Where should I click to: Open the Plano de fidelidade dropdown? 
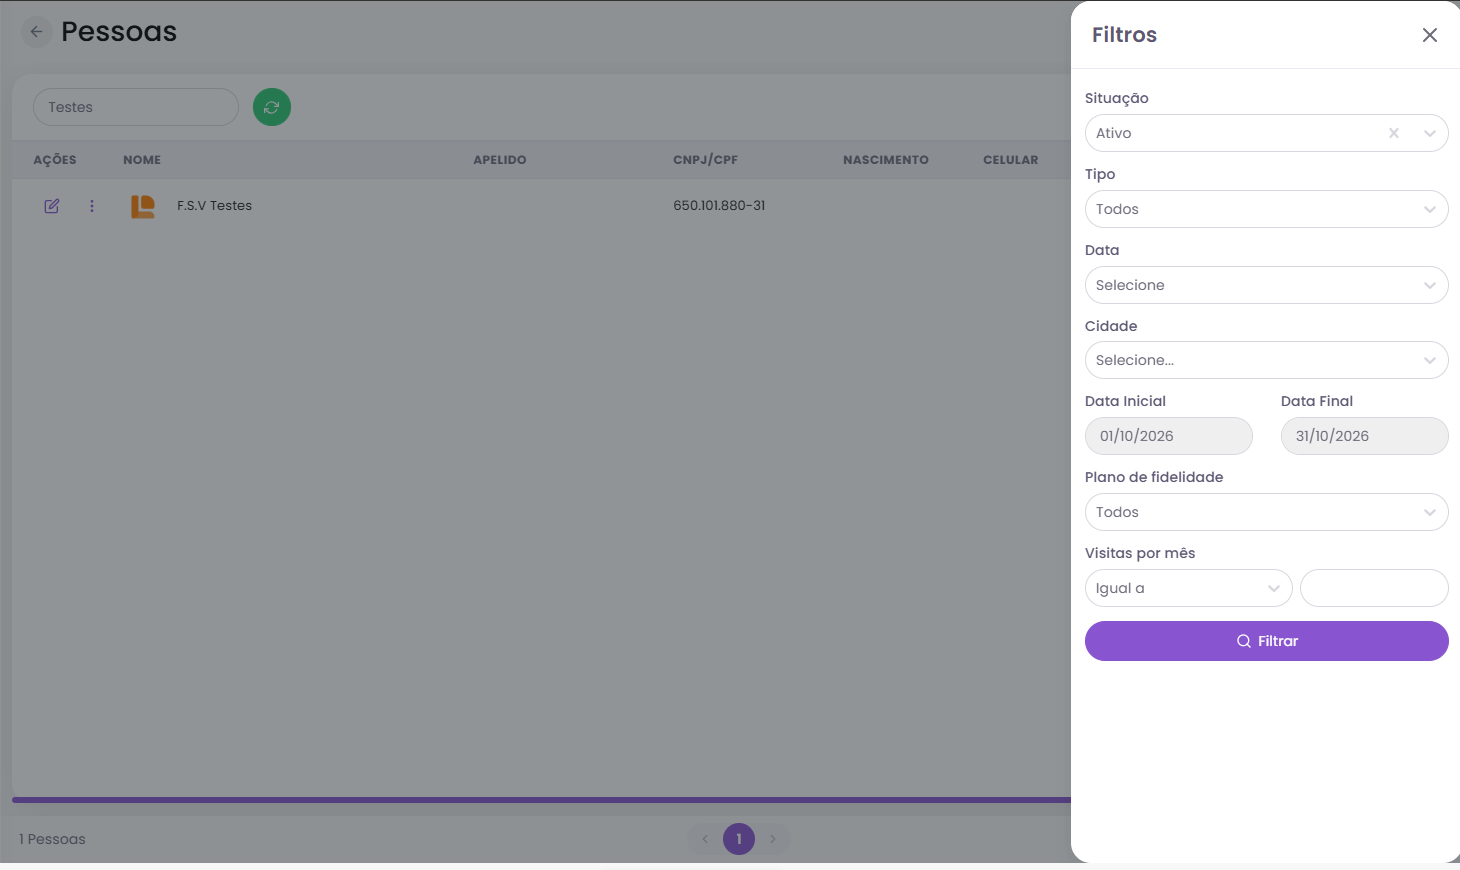point(1266,512)
